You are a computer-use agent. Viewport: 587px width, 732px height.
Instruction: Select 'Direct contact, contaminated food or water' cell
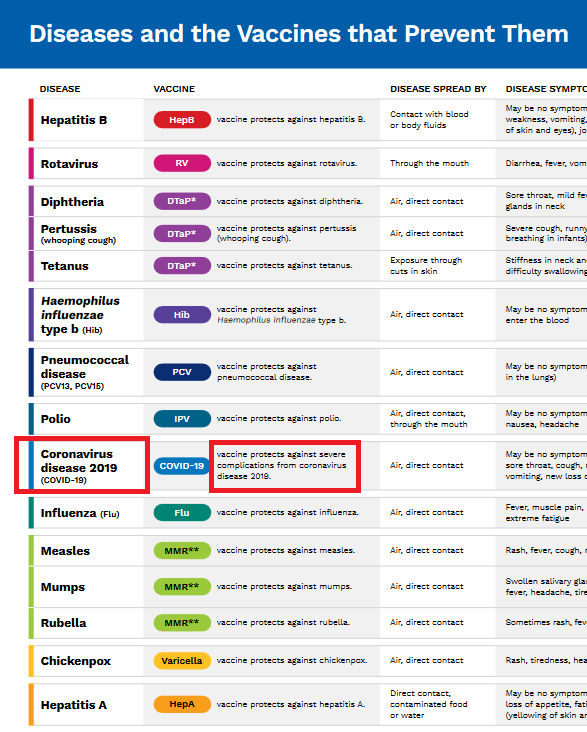click(x=429, y=704)
